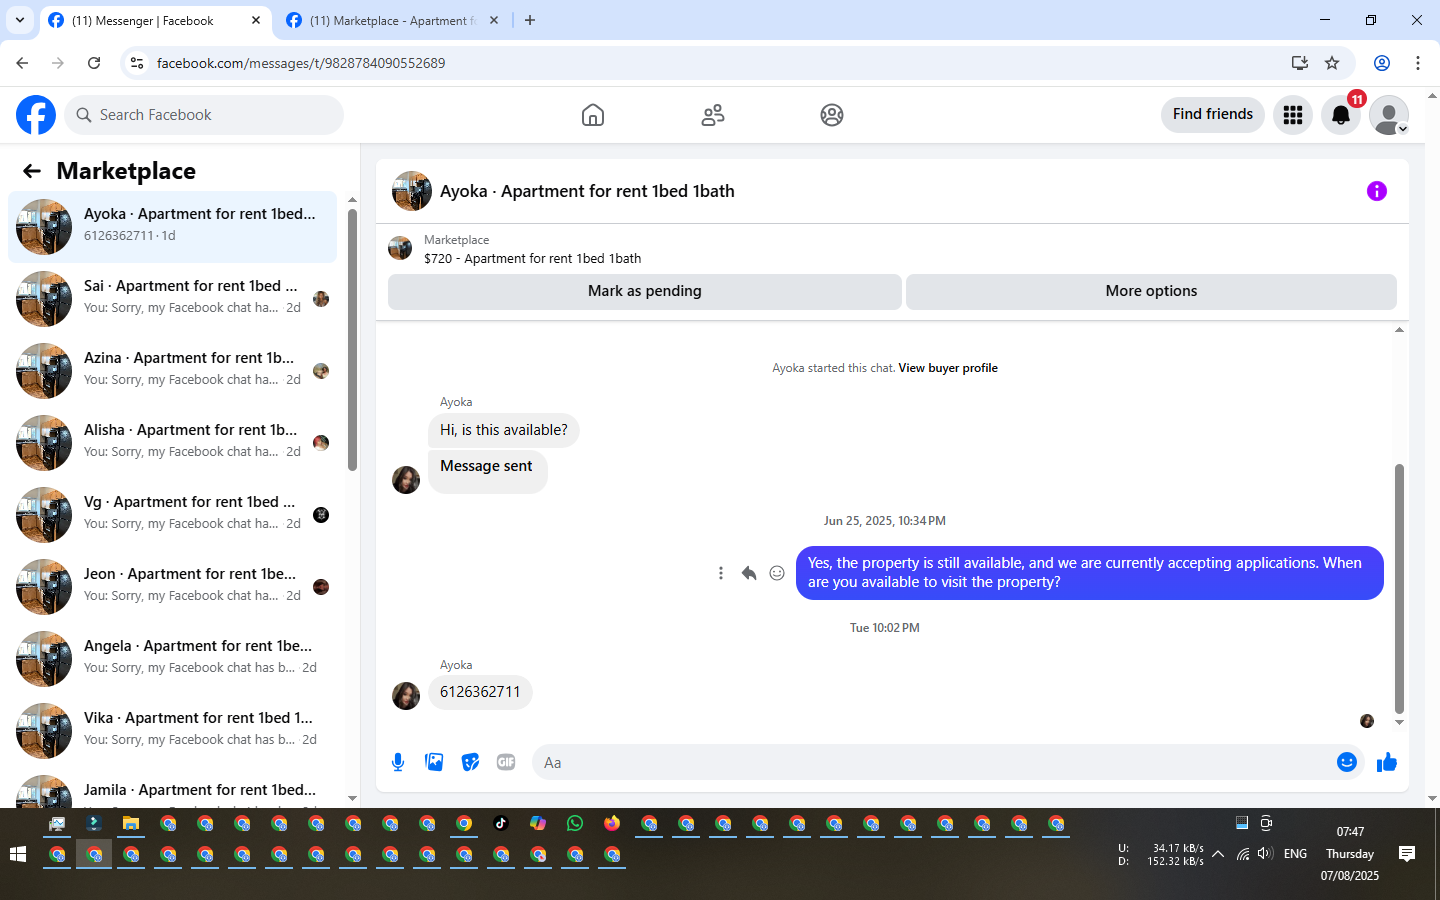Click the more actions dots beside the sent message
This screenshot has height=900, width=1440.
click(x=720, y=573)
